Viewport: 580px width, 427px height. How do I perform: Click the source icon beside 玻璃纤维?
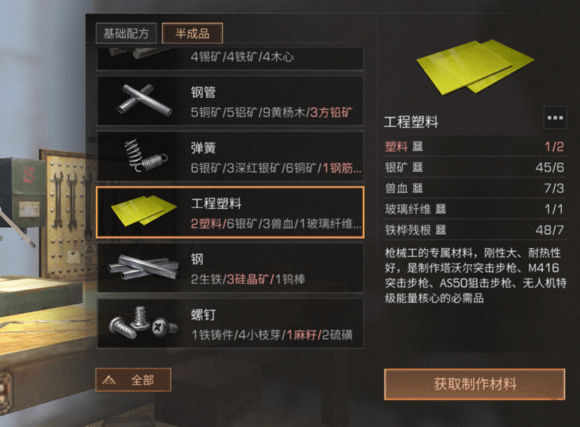click(x=441, y=209)
